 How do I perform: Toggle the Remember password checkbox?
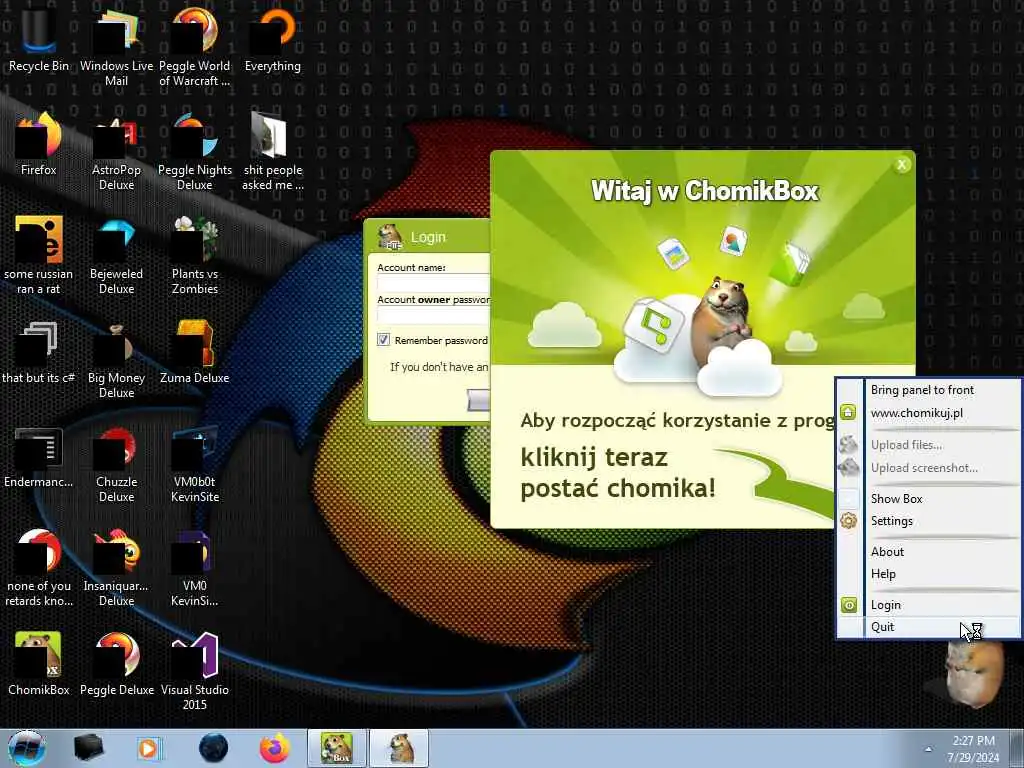(x=383, y=340)
